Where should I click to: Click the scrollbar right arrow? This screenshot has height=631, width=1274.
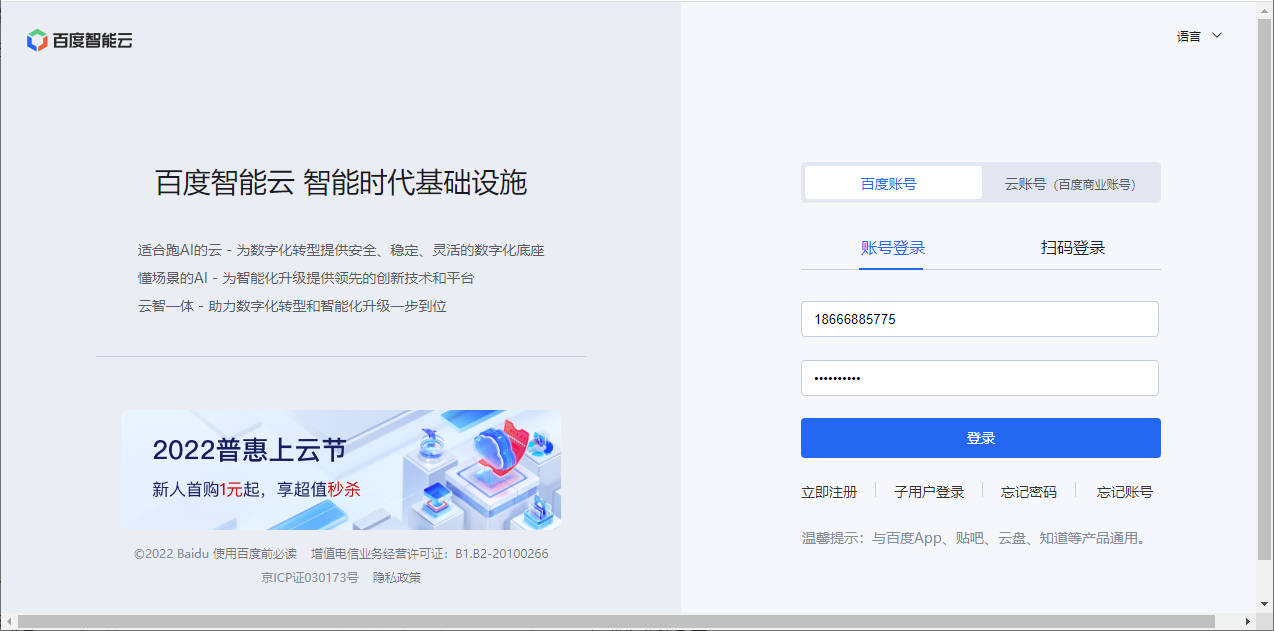tap(1249, 622)
